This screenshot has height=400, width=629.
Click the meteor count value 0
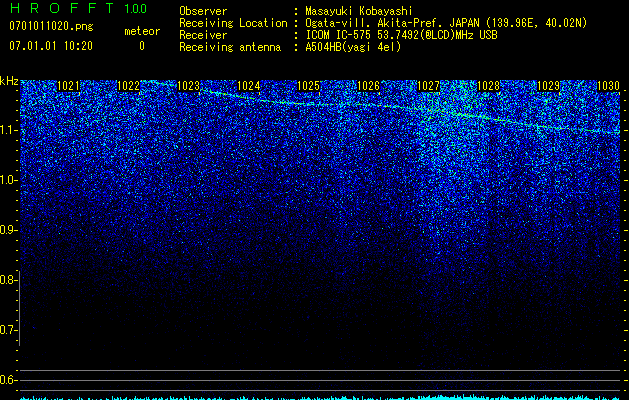click(142, 46)
